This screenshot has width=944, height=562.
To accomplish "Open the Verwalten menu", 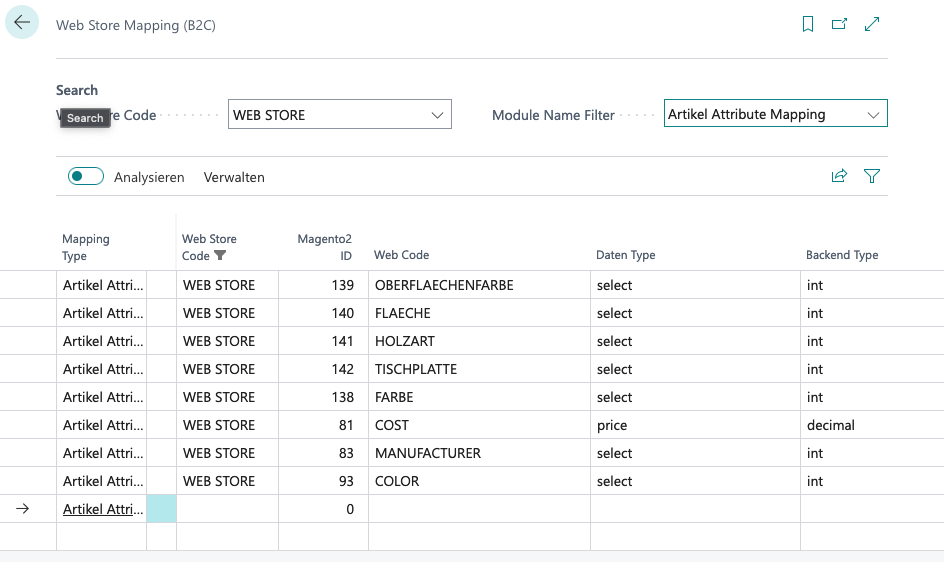I will (x=234, y=177).
